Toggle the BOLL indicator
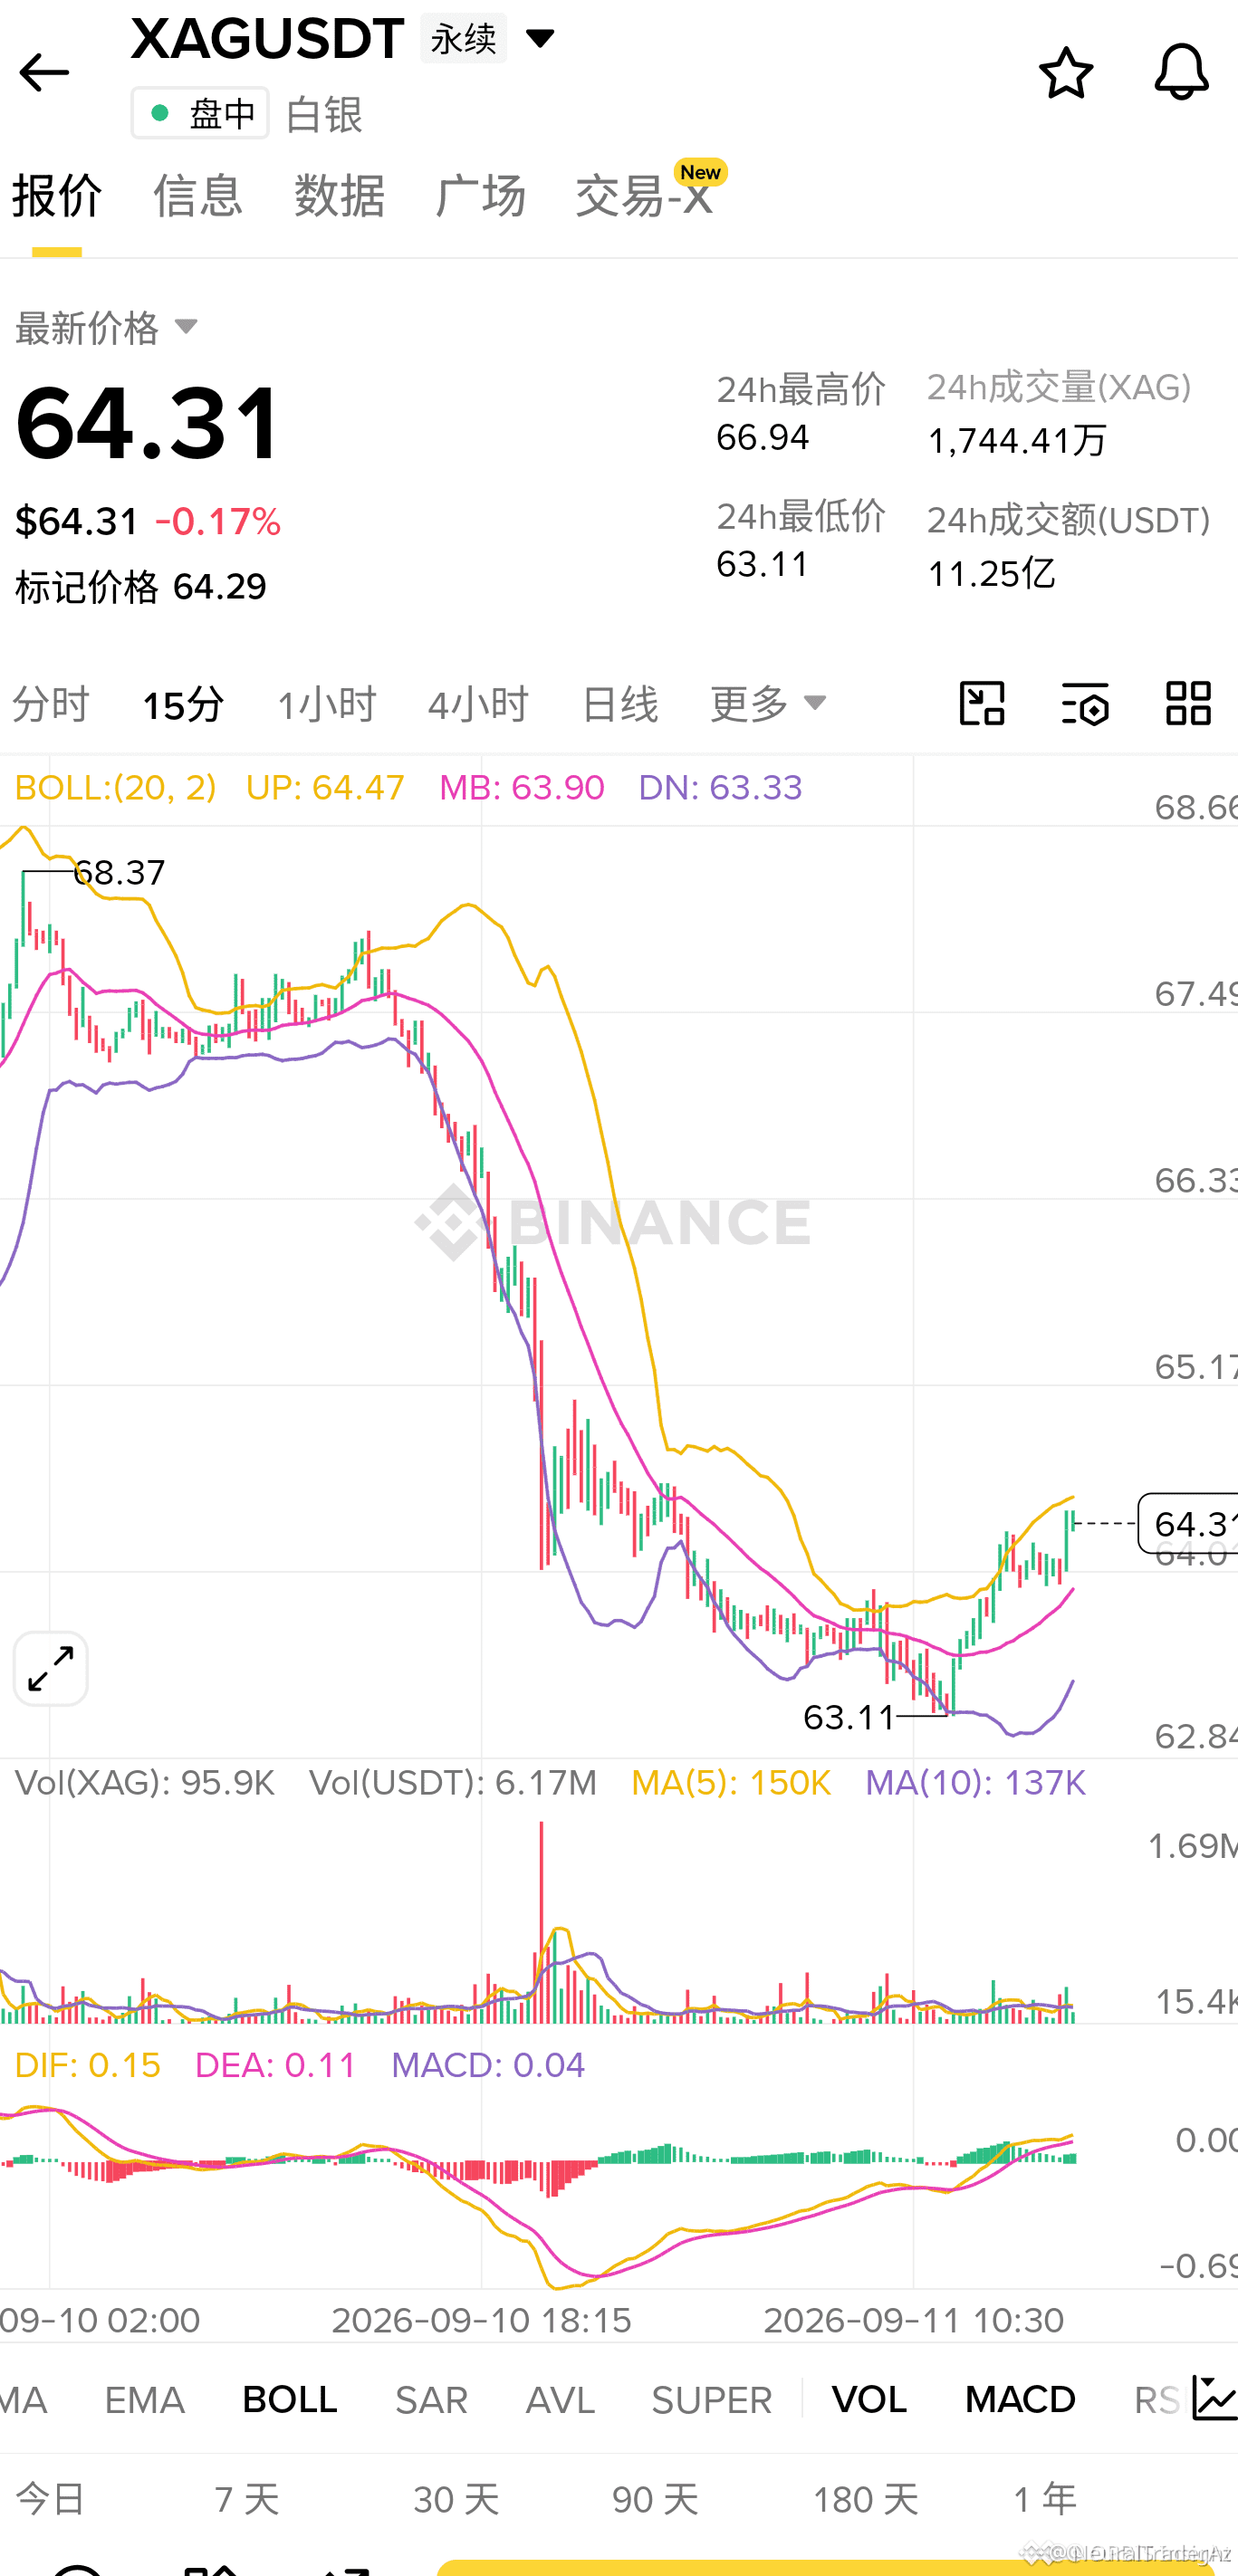This screenshot has height=2576, width=1238. (x=289, y=2400)
